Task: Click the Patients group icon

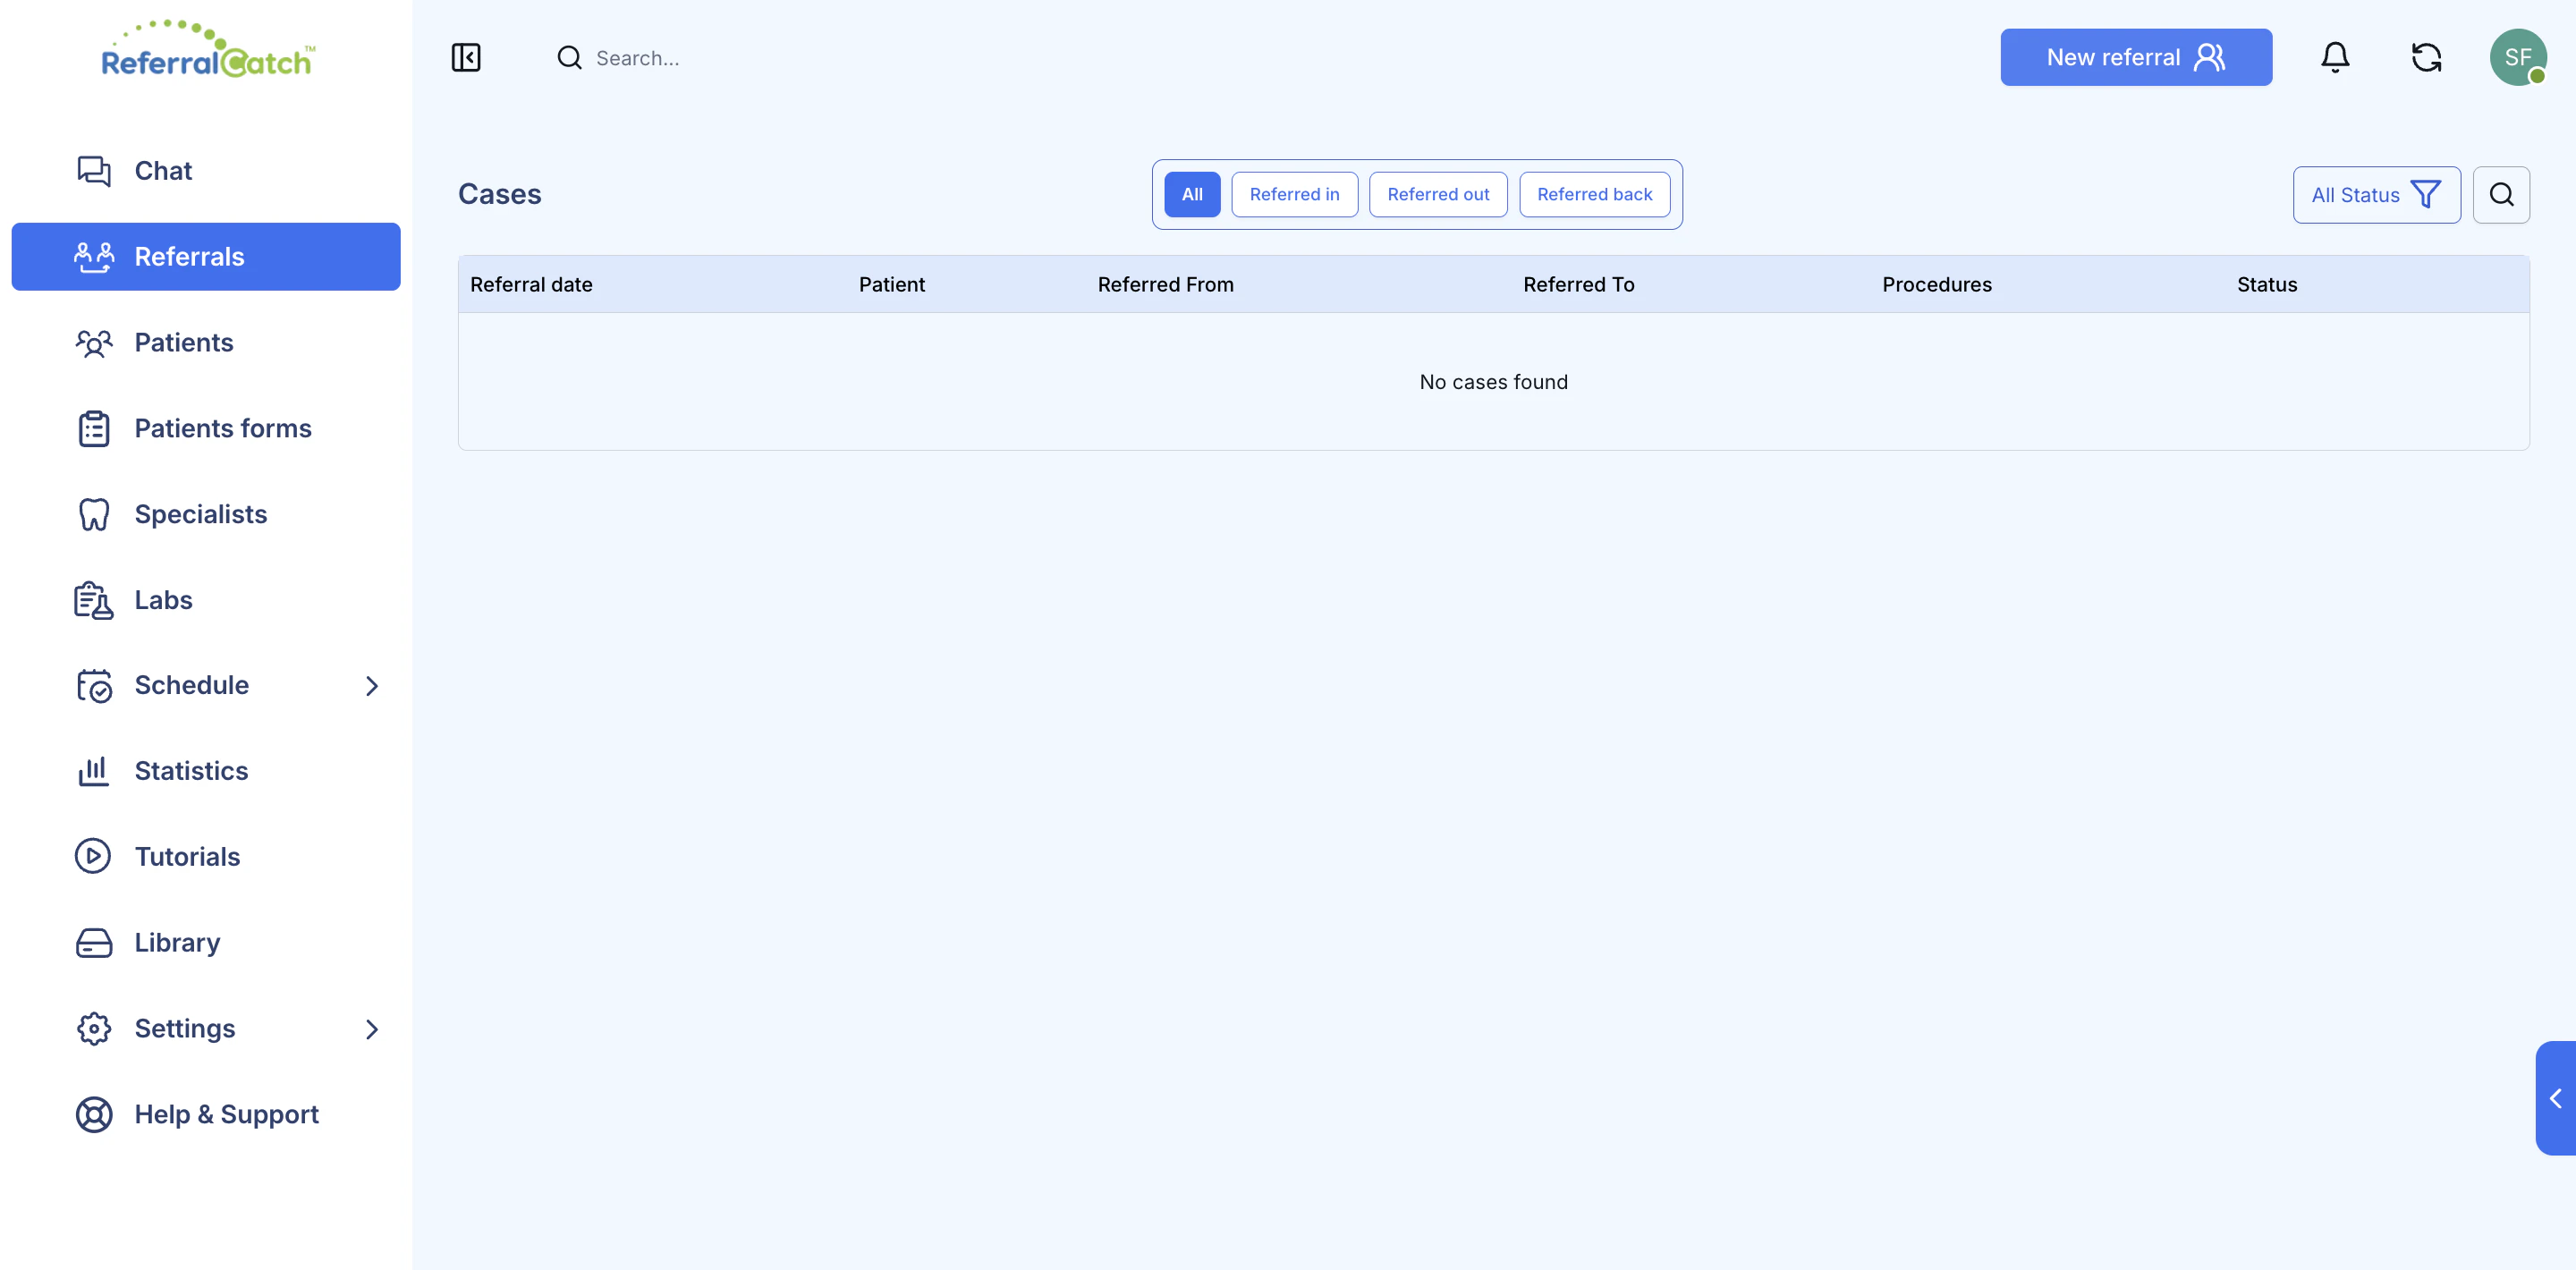Action: 94,343
